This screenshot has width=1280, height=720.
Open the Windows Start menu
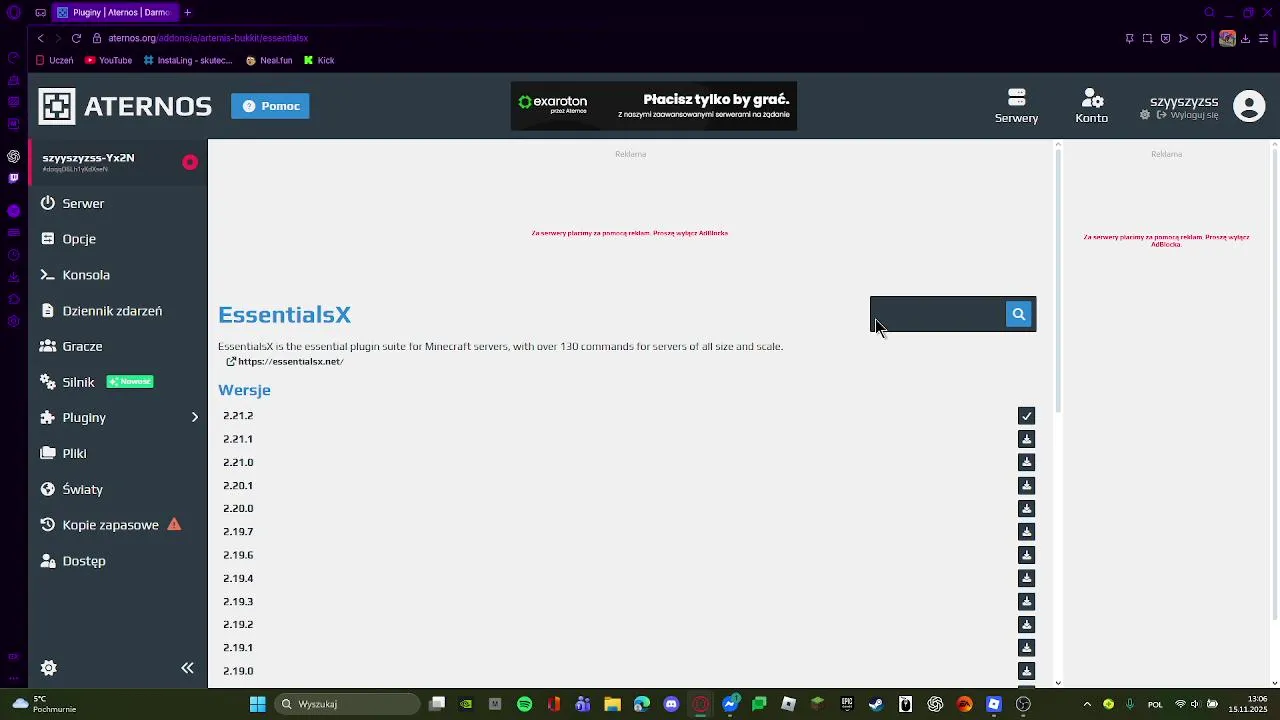(257, 704)
